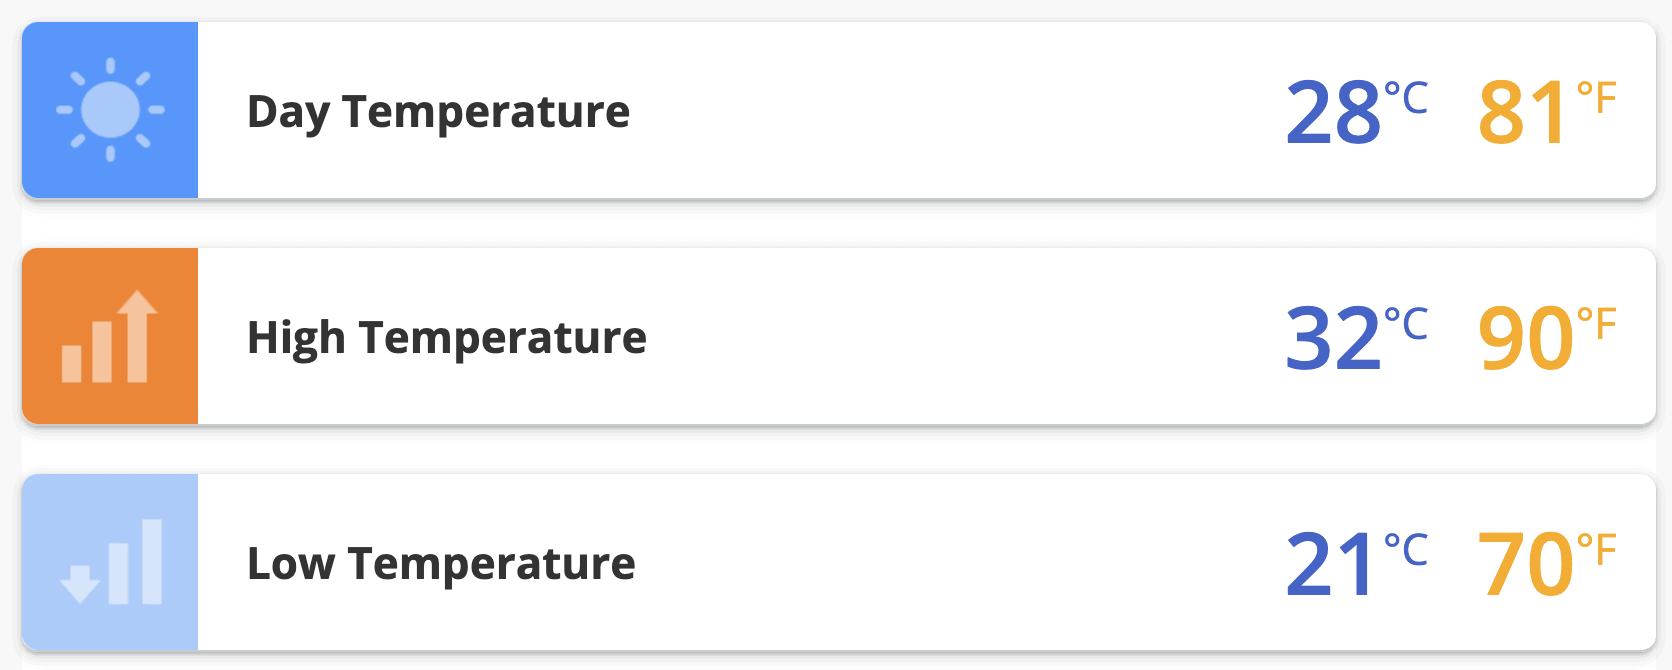The image size is (1672, 670).
Task: Click the sun icon for Day Temperature
Action: [110, 110]
